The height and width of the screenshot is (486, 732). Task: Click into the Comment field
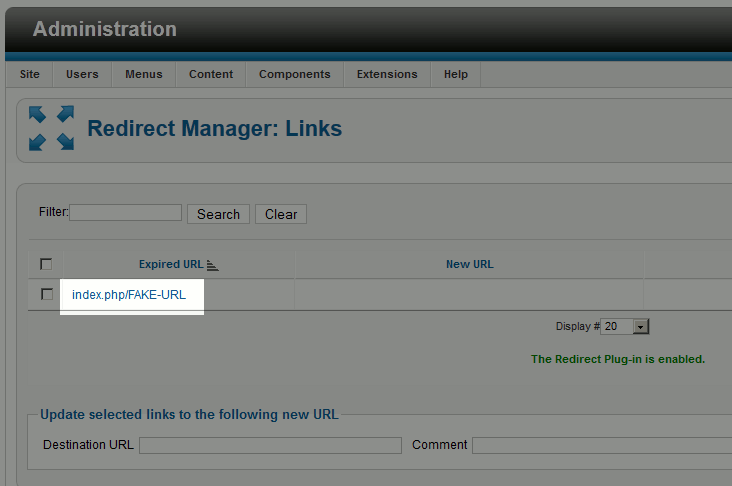(601, 445)
